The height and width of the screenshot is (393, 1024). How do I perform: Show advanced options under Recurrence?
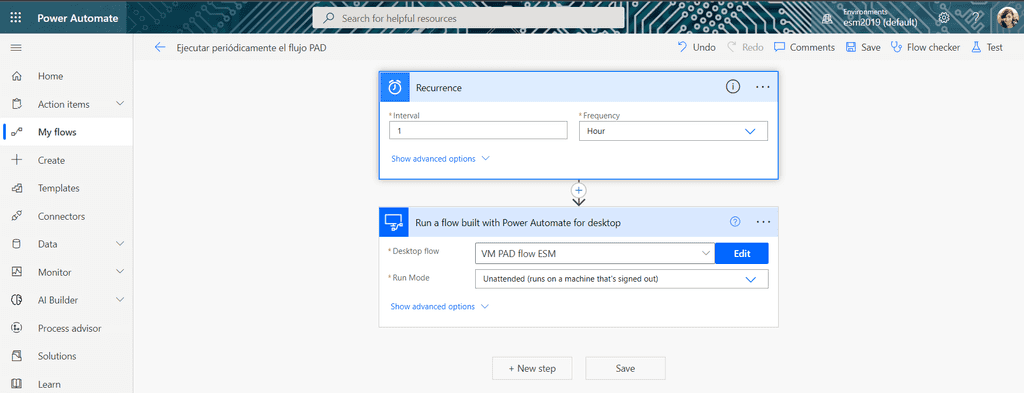pos(440,159)
